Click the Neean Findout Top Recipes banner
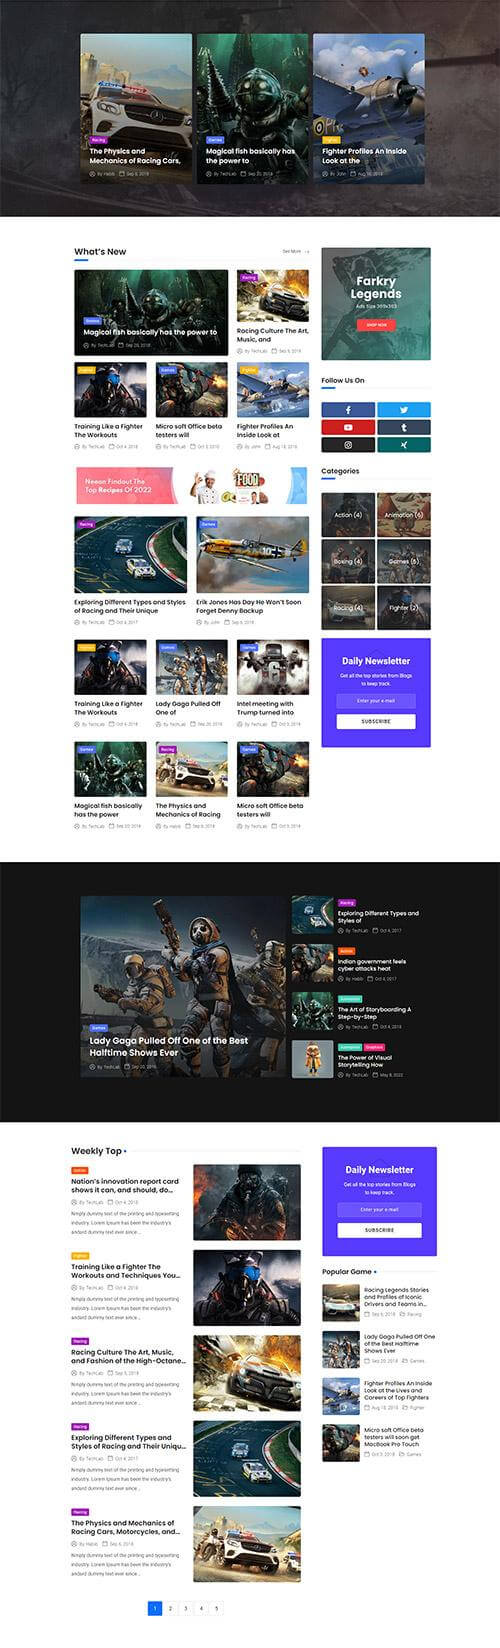The height and width of the screenshot is (1648, 500). 191,486
